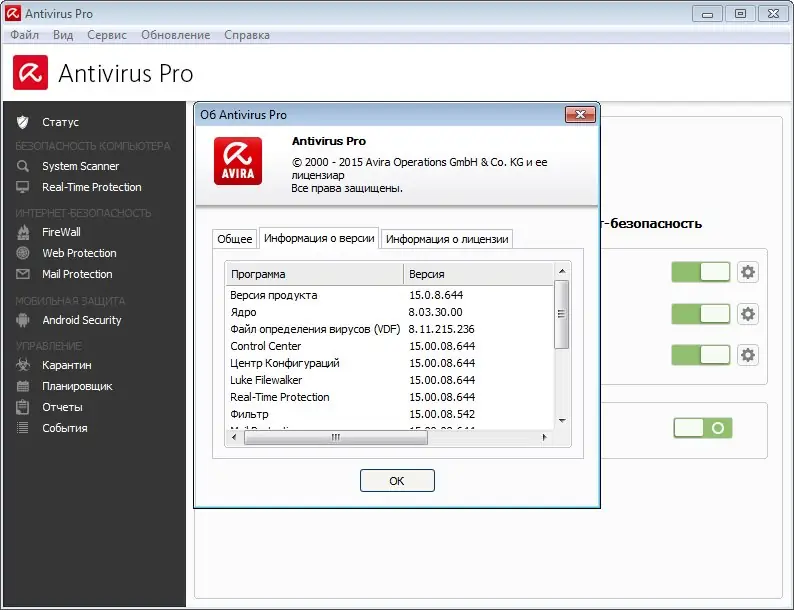This screenshot has height=610, width=794.
Task: Click the Real-Time Protection monitor icon
Action: (23, 187)
